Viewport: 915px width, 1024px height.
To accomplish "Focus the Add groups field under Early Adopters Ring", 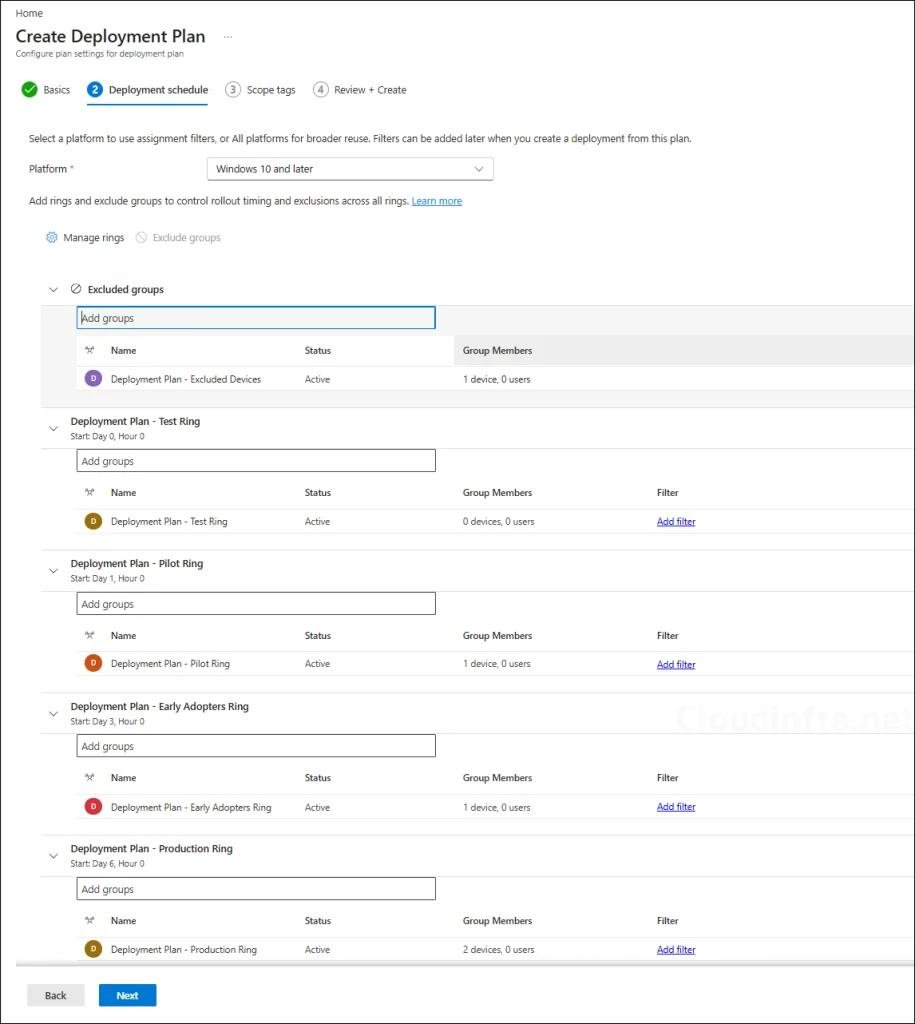I will click(x=256, y=746).
